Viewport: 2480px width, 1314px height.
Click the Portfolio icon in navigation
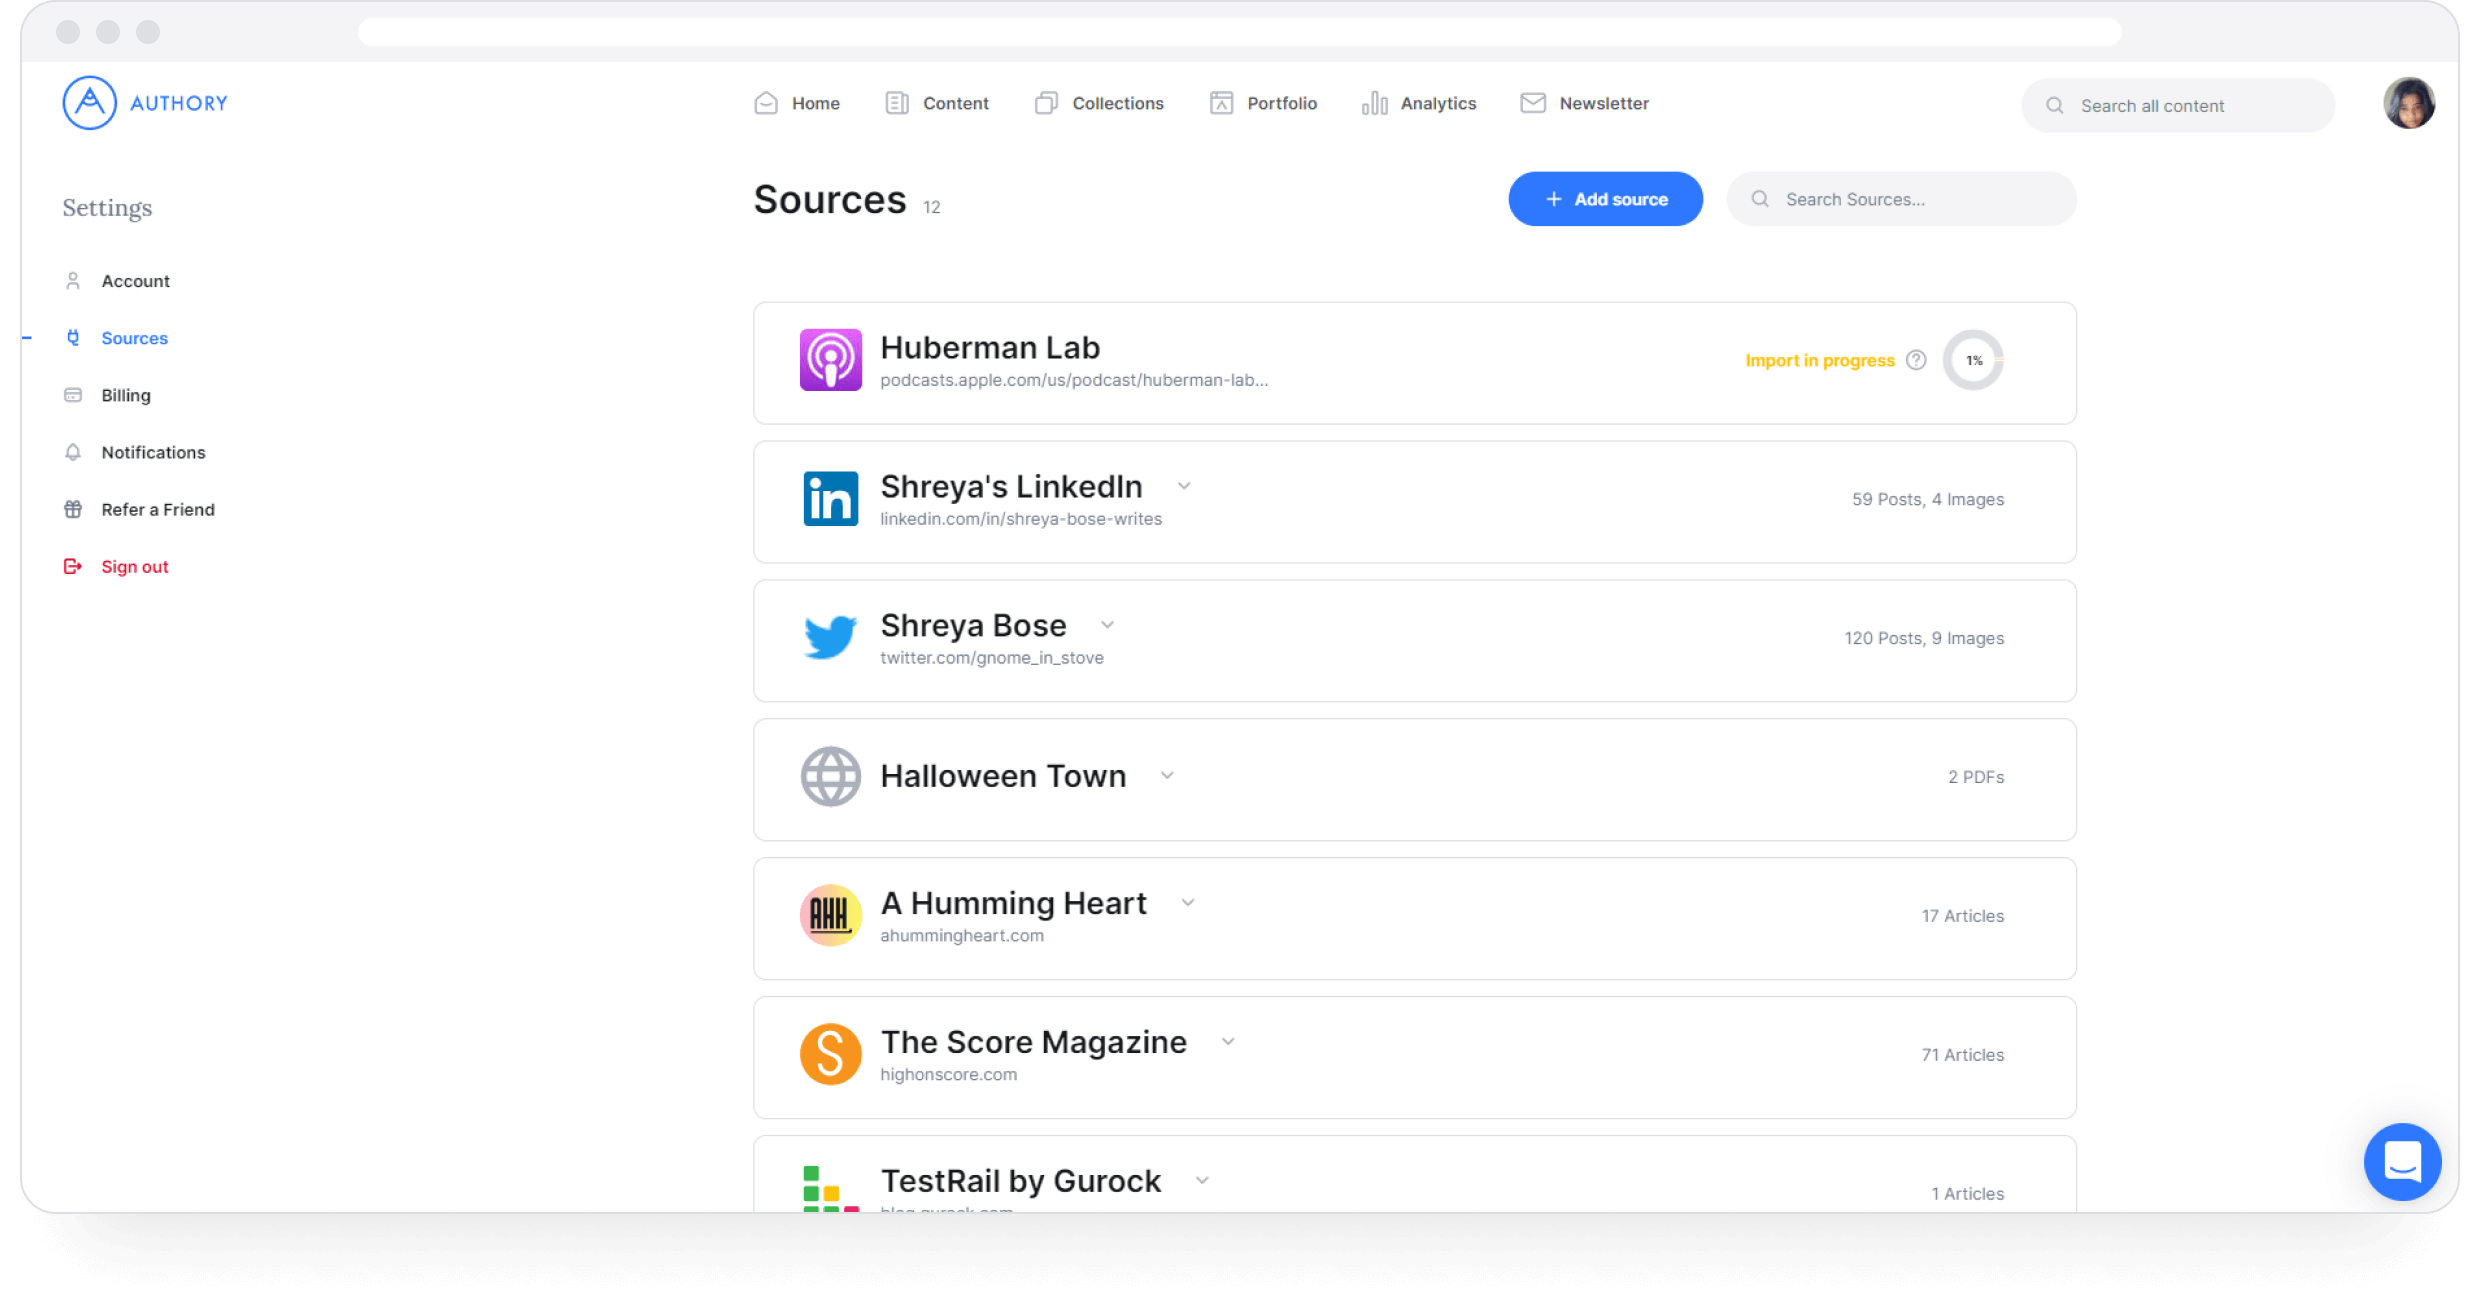point(1221,103)
